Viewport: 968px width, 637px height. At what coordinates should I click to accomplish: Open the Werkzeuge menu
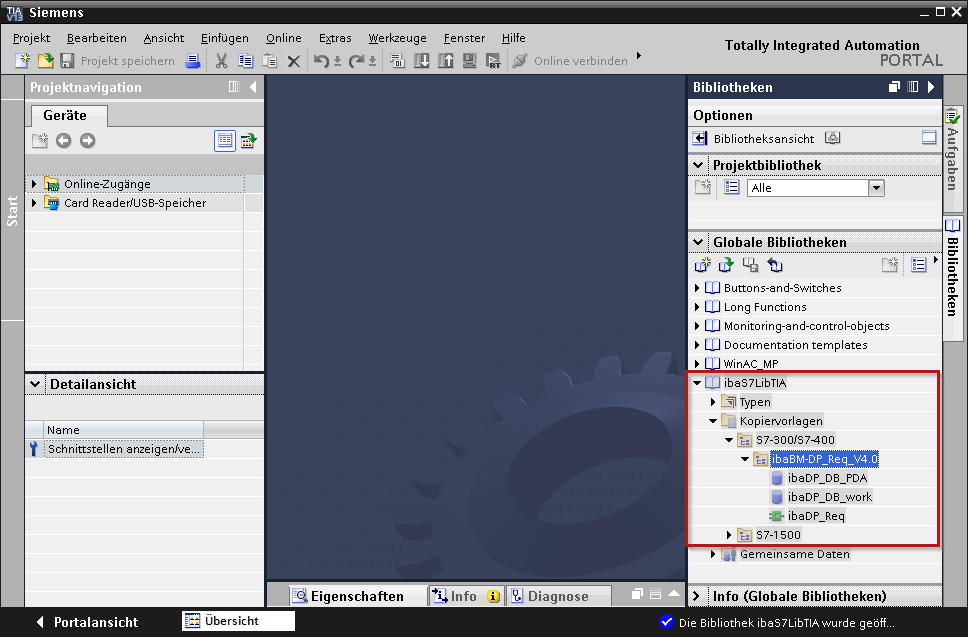[398, 38]
